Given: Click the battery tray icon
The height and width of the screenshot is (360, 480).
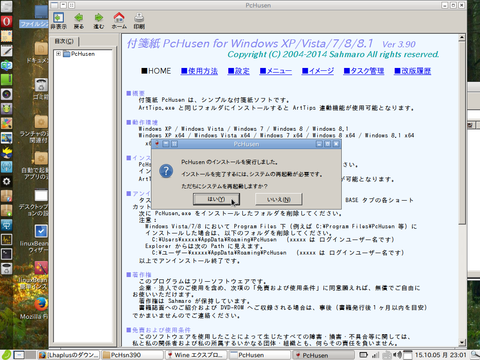Looking at the screenshot, I should [364, 355].
